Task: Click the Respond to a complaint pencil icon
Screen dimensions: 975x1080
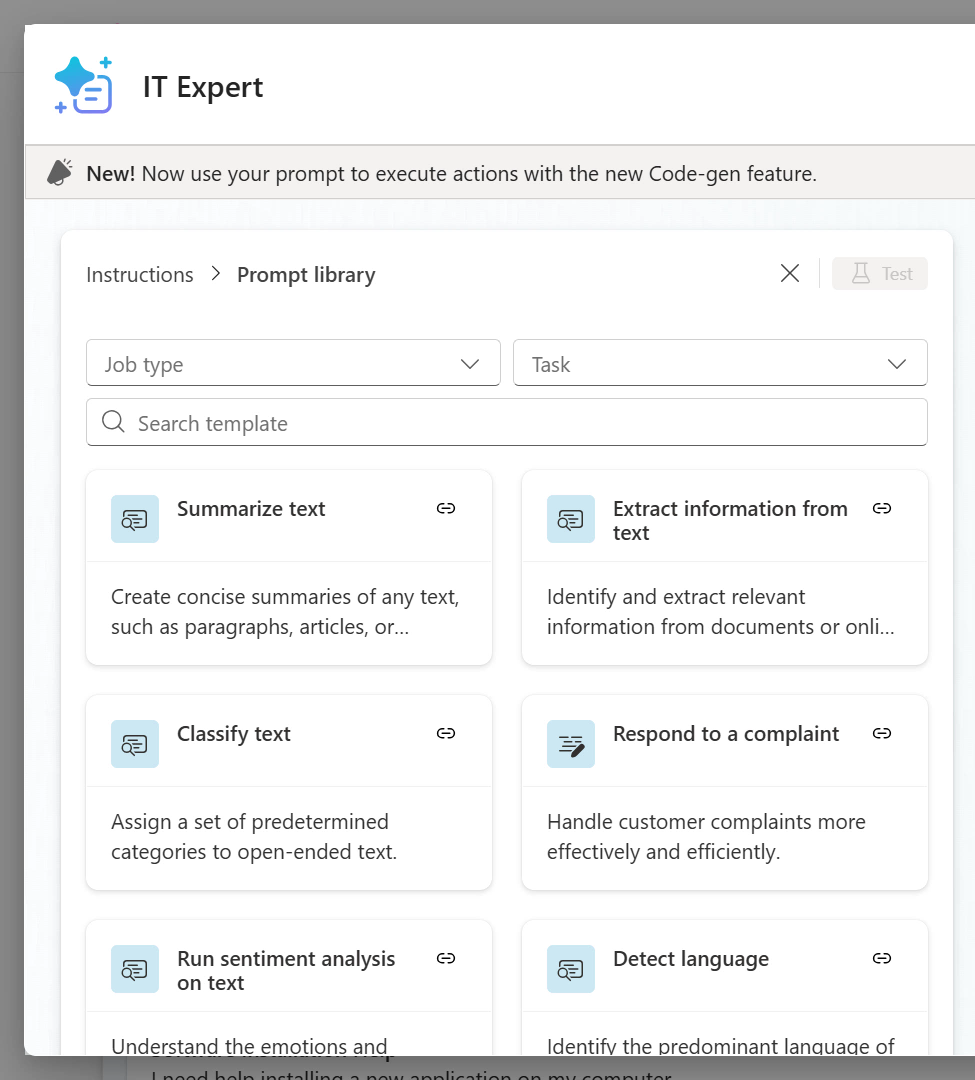Action: click(x=571, y=744)
